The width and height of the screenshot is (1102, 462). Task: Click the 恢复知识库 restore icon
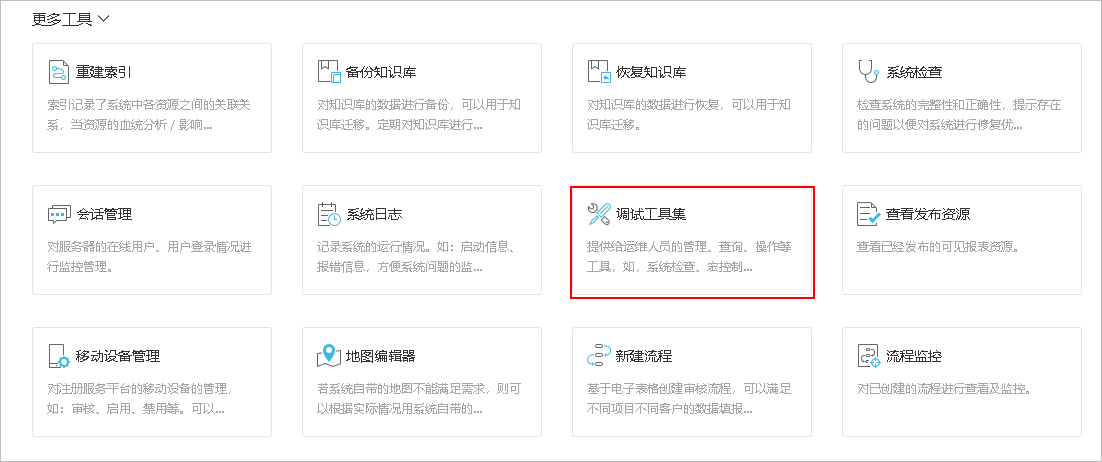point(599,72)
